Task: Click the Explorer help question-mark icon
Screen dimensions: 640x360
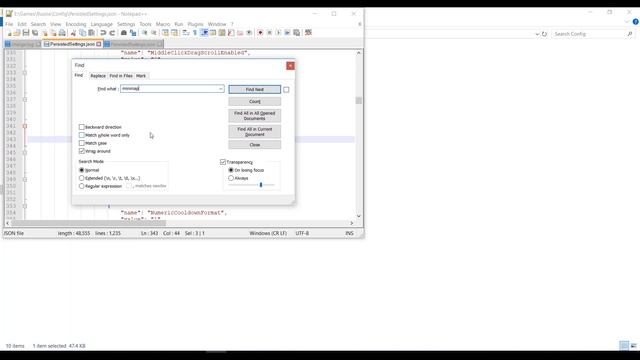Action: (636, 22)
